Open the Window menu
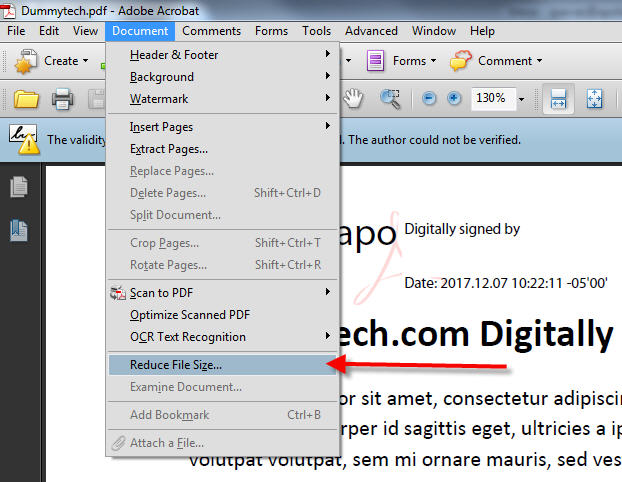 tap(434, 31)
